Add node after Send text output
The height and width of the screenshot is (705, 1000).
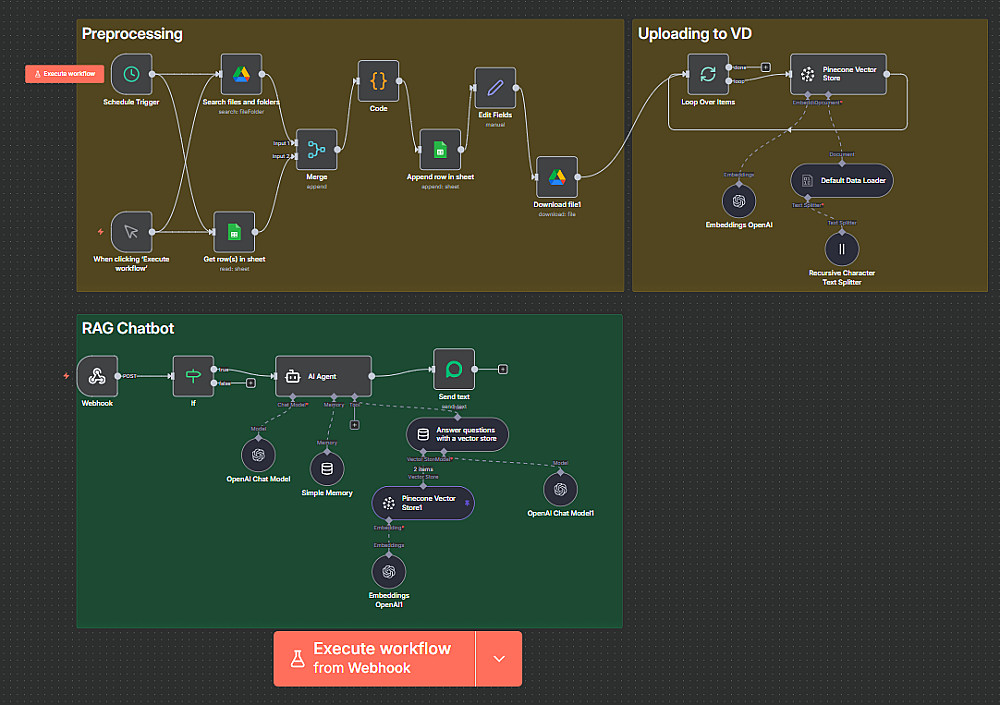point(503,369)
